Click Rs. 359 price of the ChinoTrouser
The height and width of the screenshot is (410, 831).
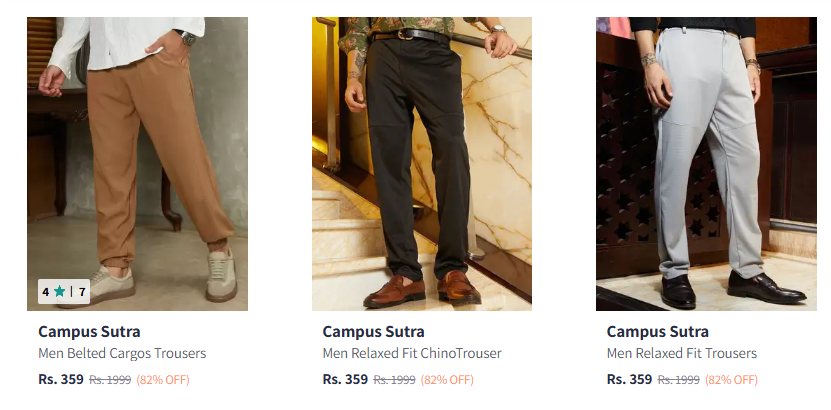coord(345,379)
